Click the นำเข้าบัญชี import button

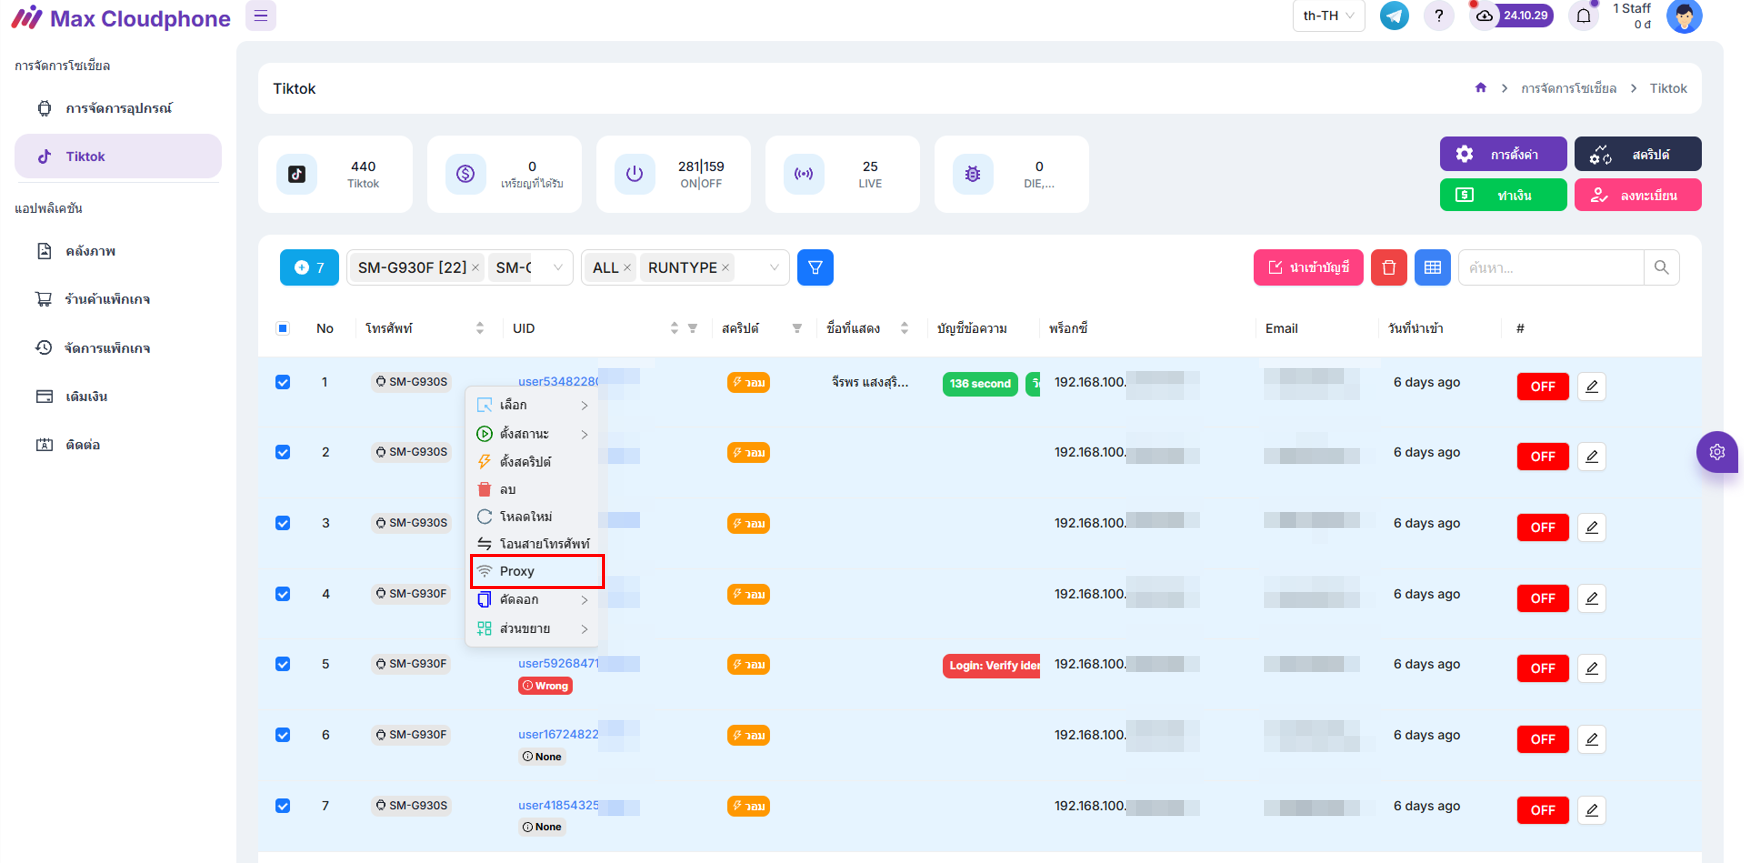click(x=1308, y=267)
